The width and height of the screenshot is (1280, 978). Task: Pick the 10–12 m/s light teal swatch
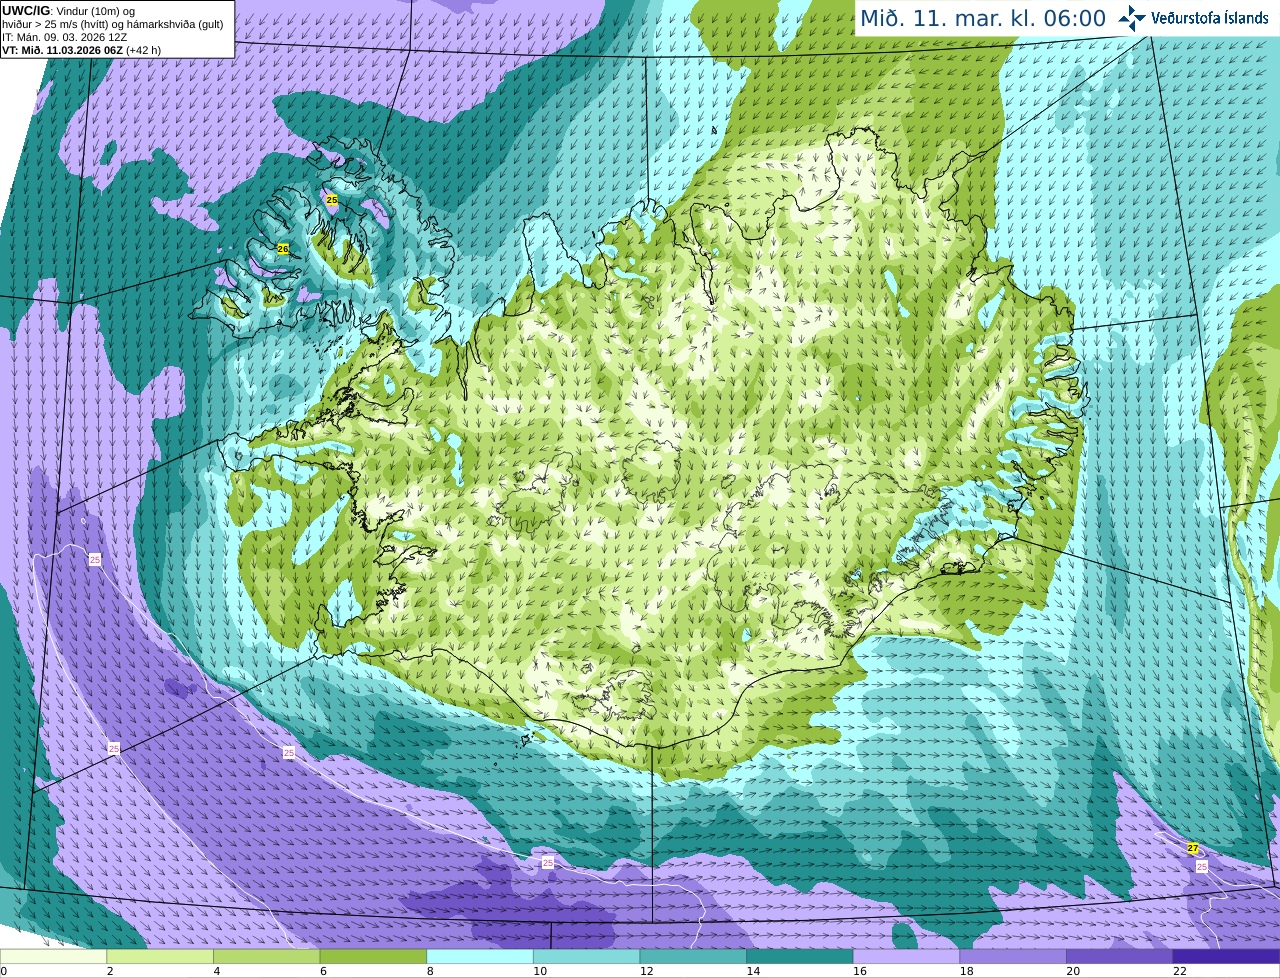[587, 957]
